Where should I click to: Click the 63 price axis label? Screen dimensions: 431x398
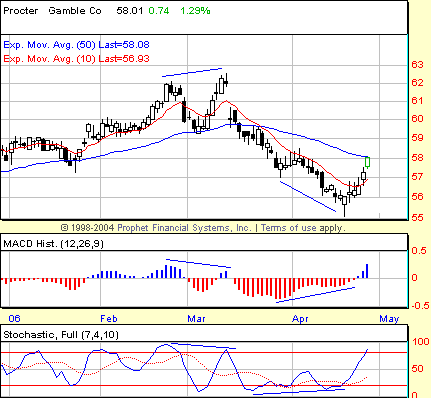(417, 64)
